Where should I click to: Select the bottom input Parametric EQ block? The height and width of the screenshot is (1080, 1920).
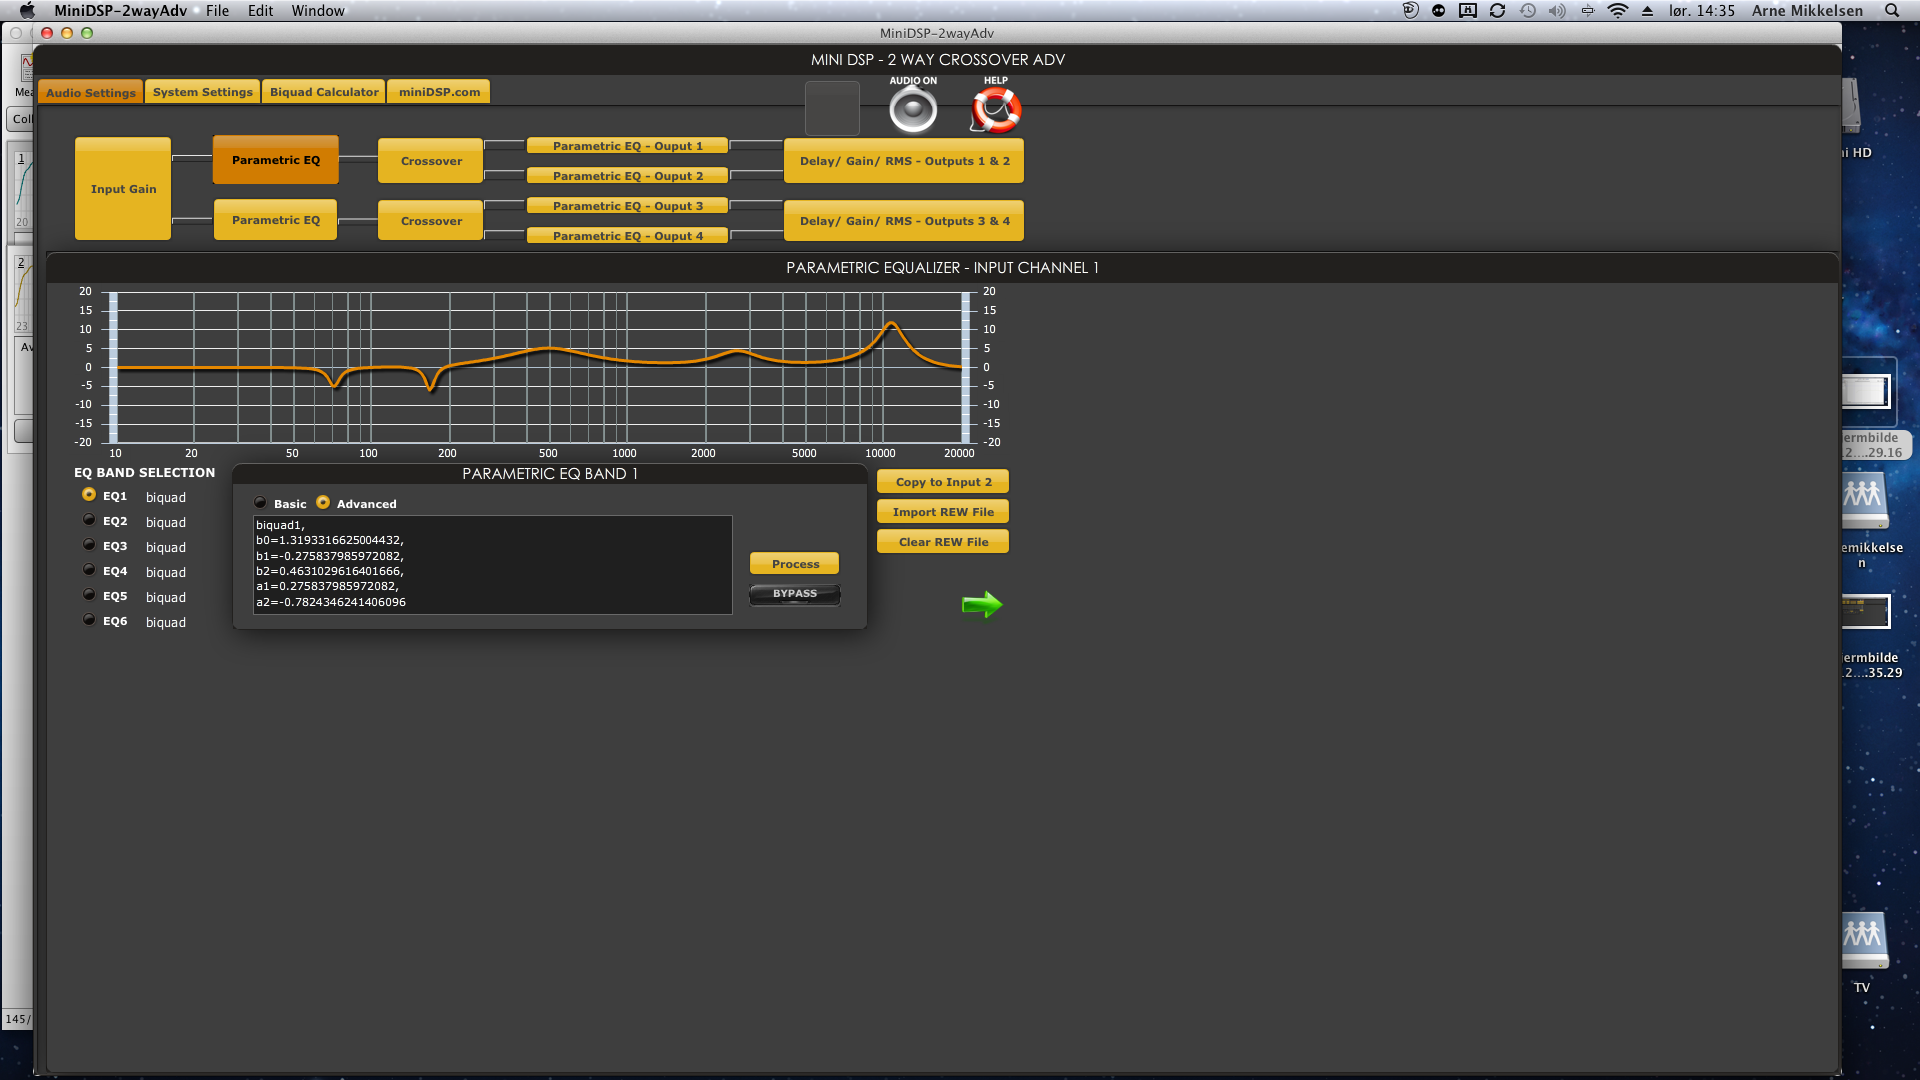tap(276, 220)
